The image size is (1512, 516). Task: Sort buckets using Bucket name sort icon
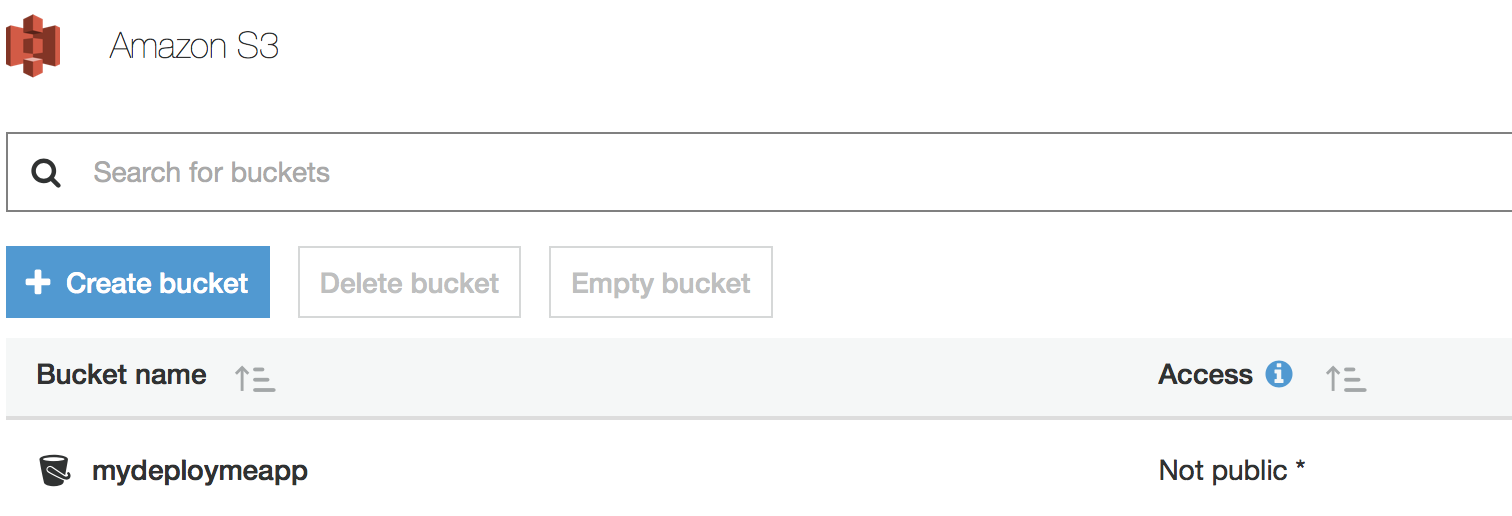pos(254,379)
